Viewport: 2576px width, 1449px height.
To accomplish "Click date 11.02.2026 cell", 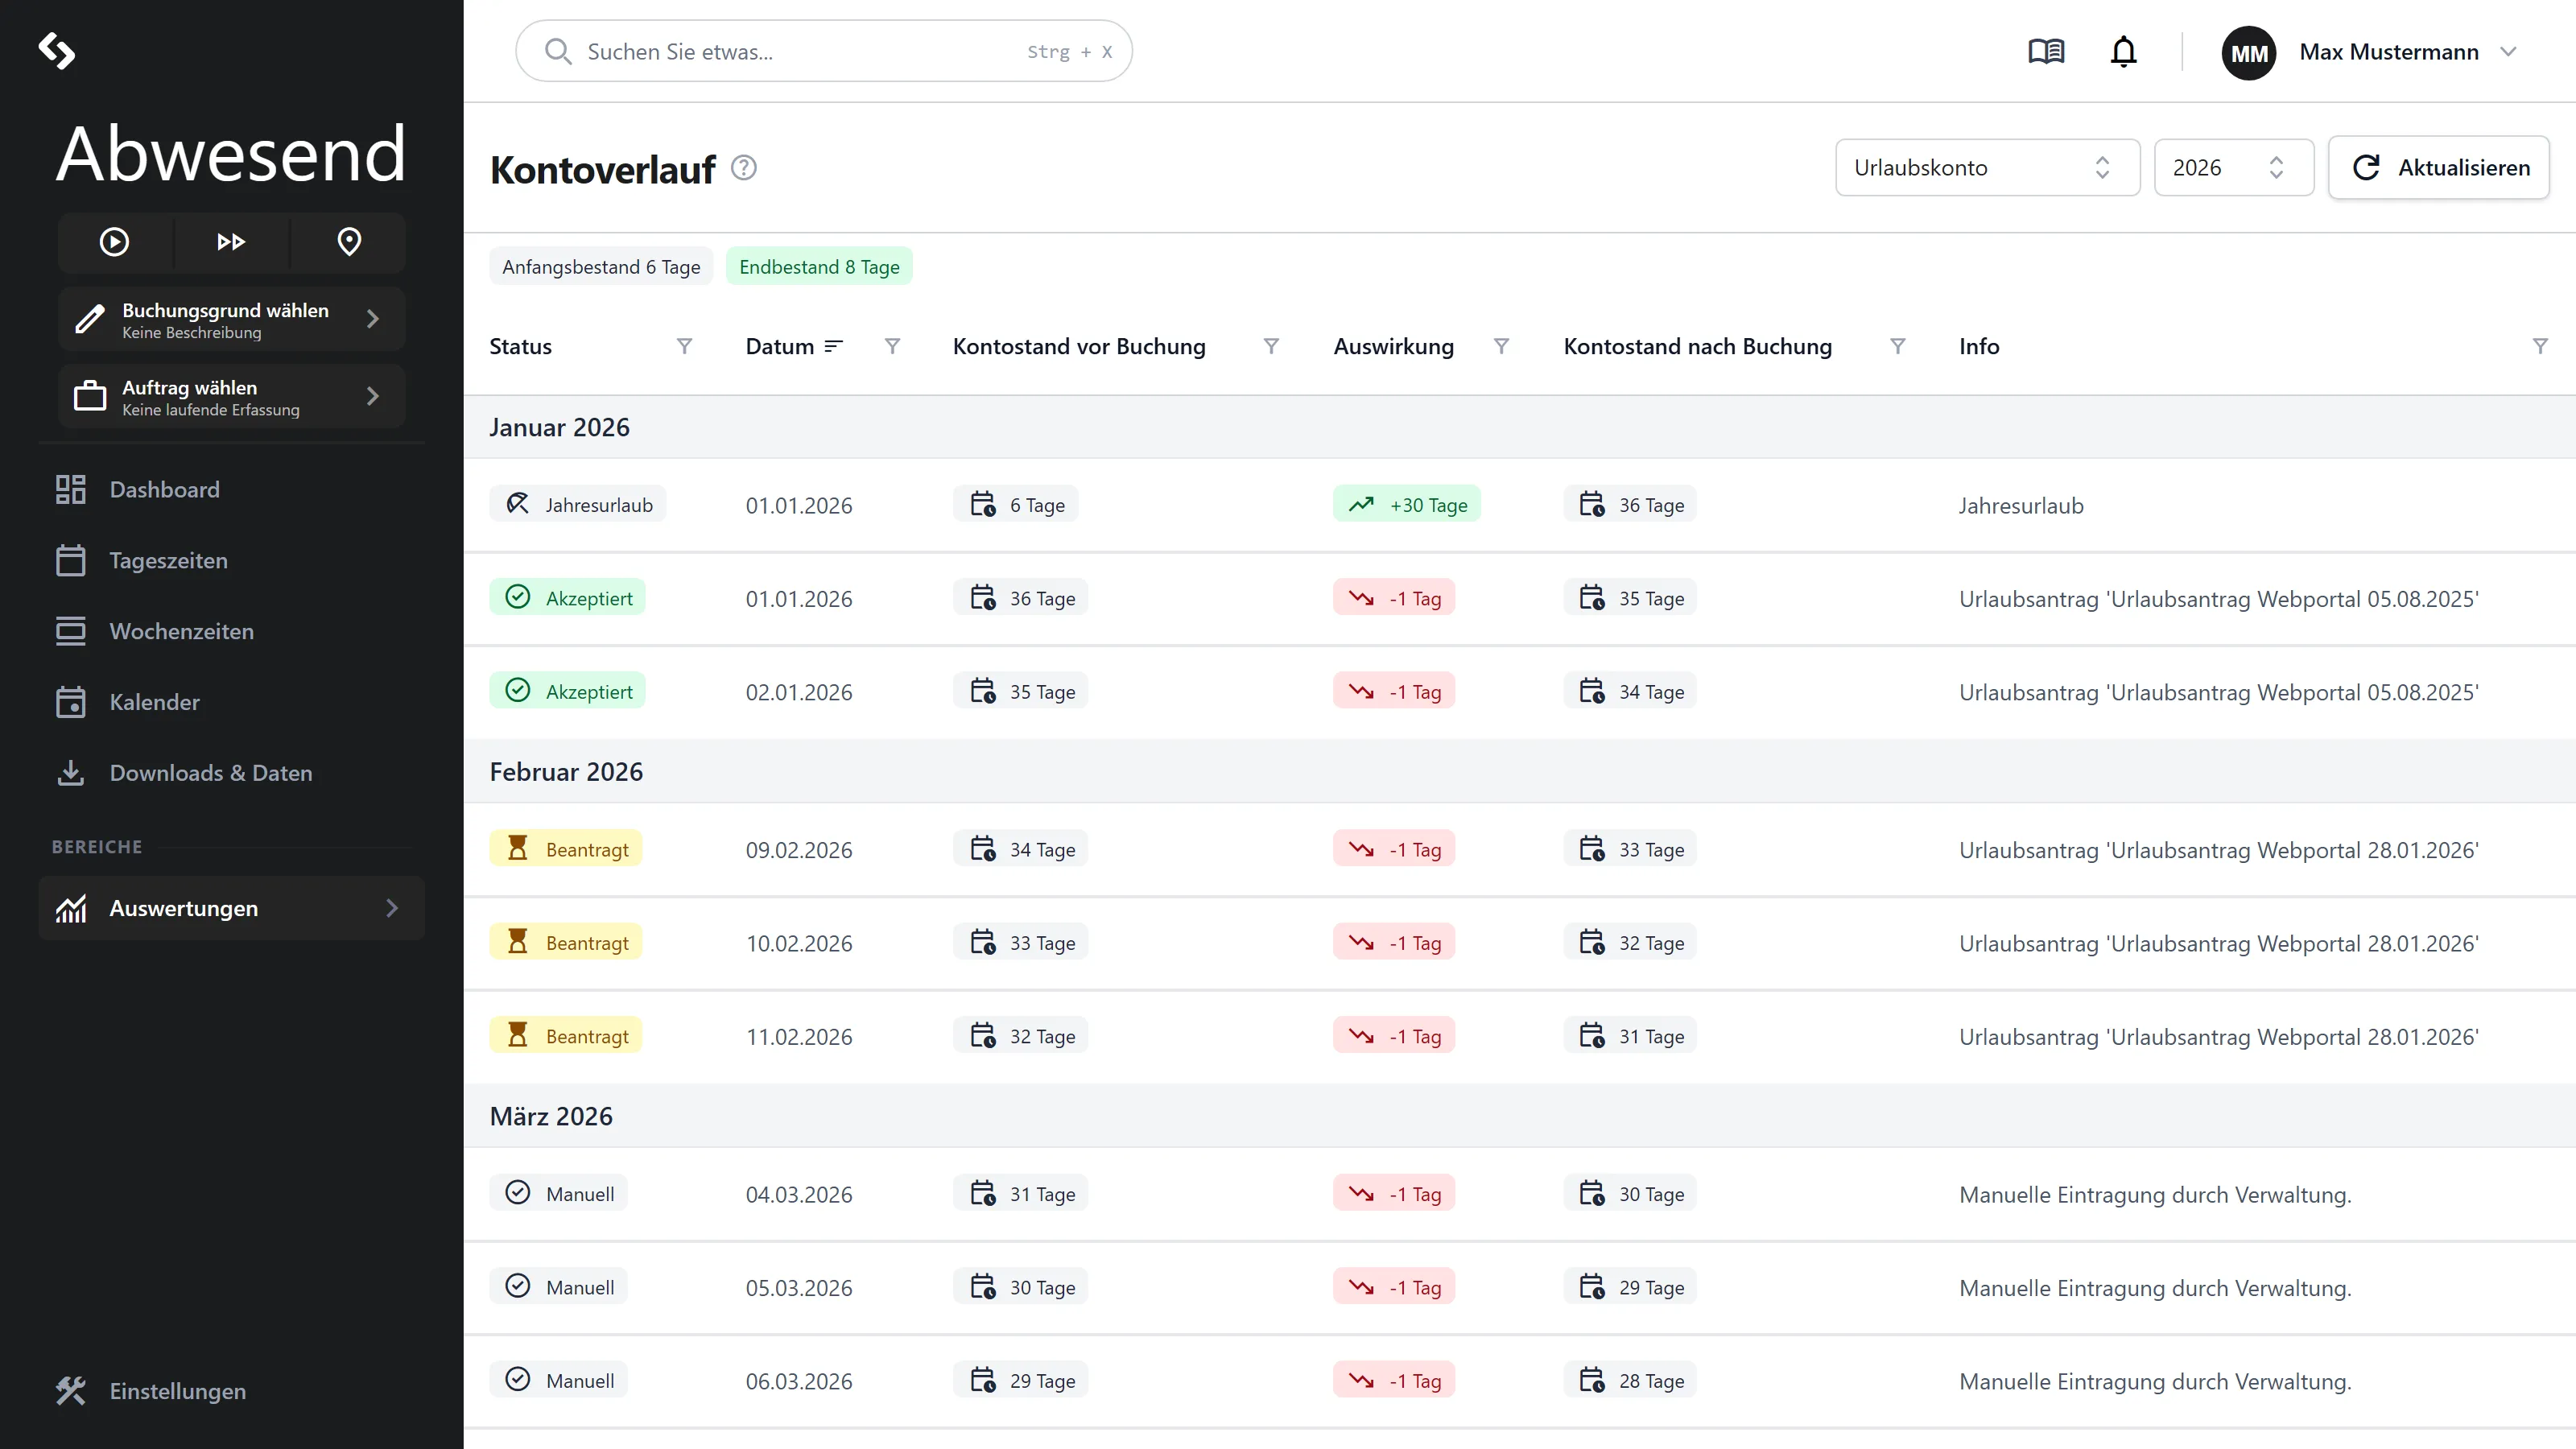I will coord(799,1037).
